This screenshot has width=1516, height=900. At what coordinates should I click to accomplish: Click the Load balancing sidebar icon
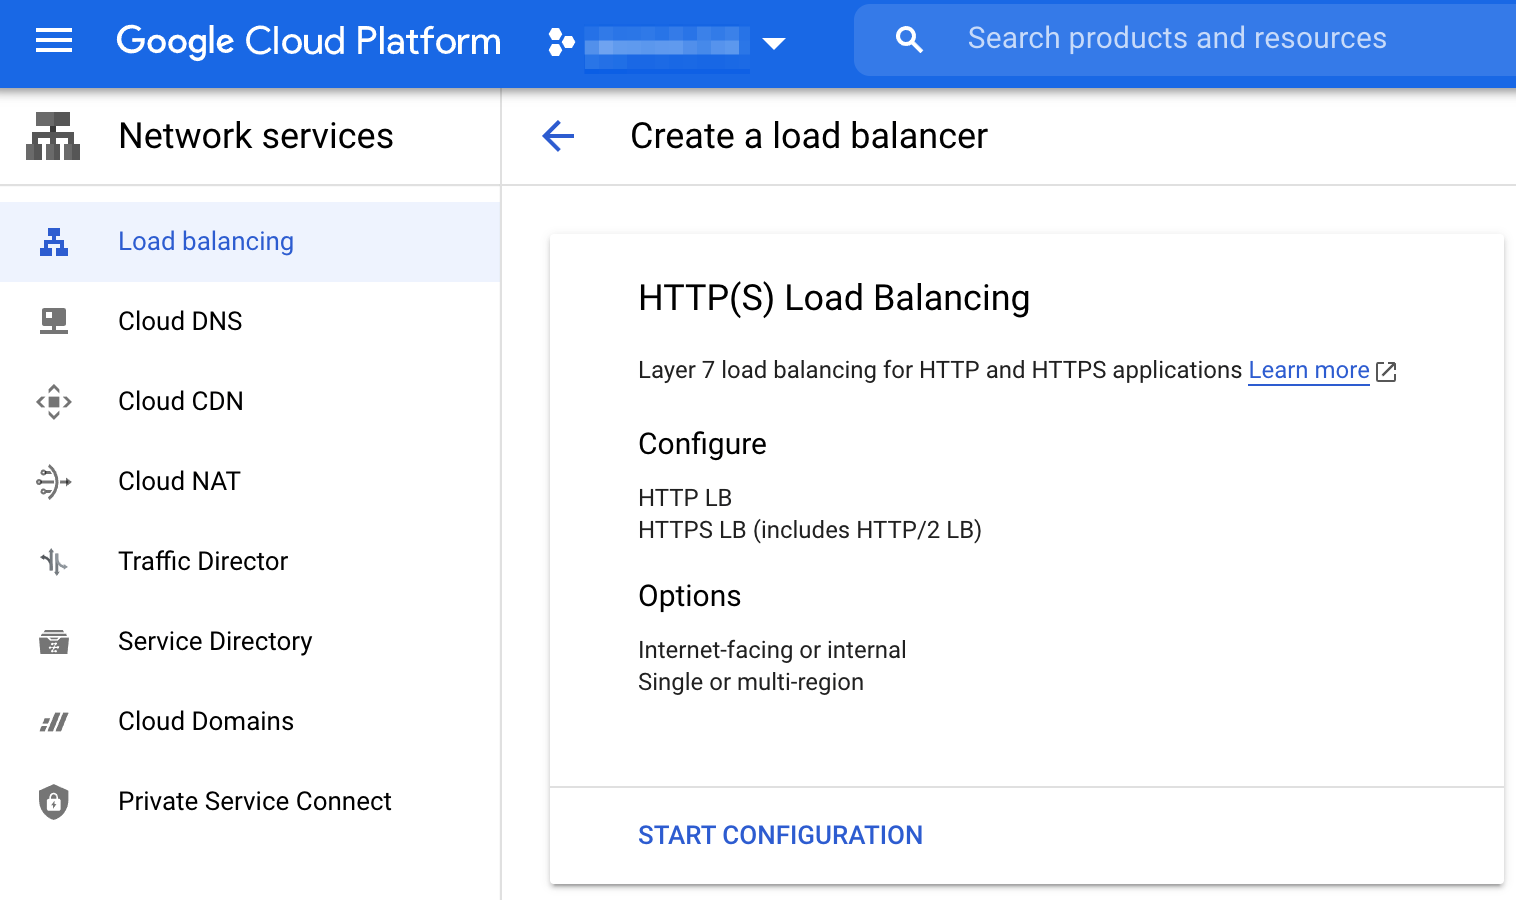click(54, 242)
